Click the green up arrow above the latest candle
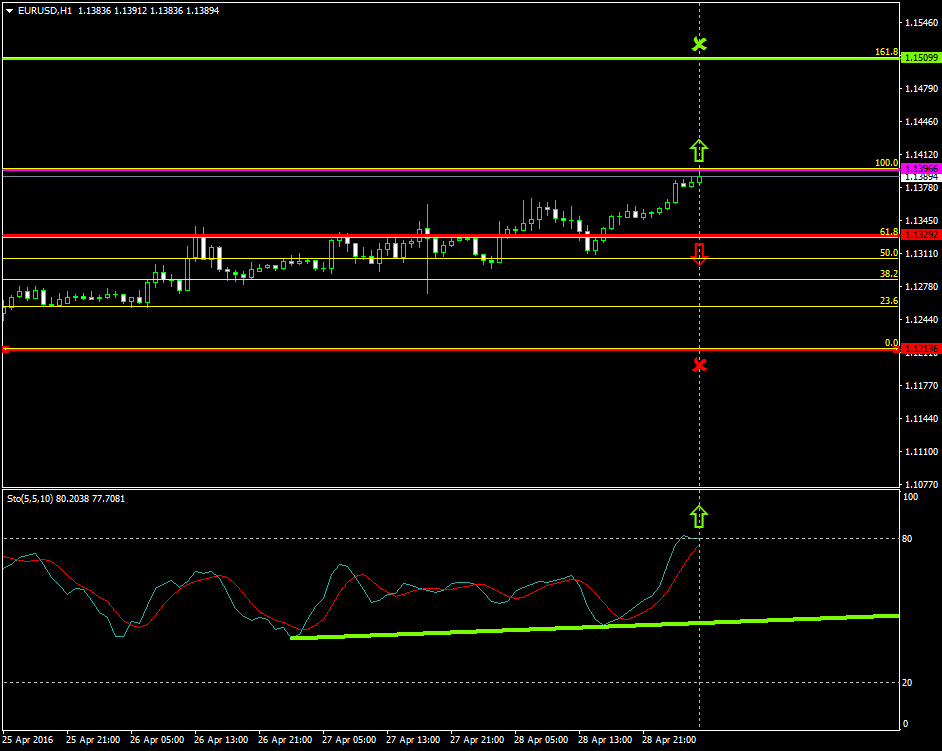 click(699, 148)
